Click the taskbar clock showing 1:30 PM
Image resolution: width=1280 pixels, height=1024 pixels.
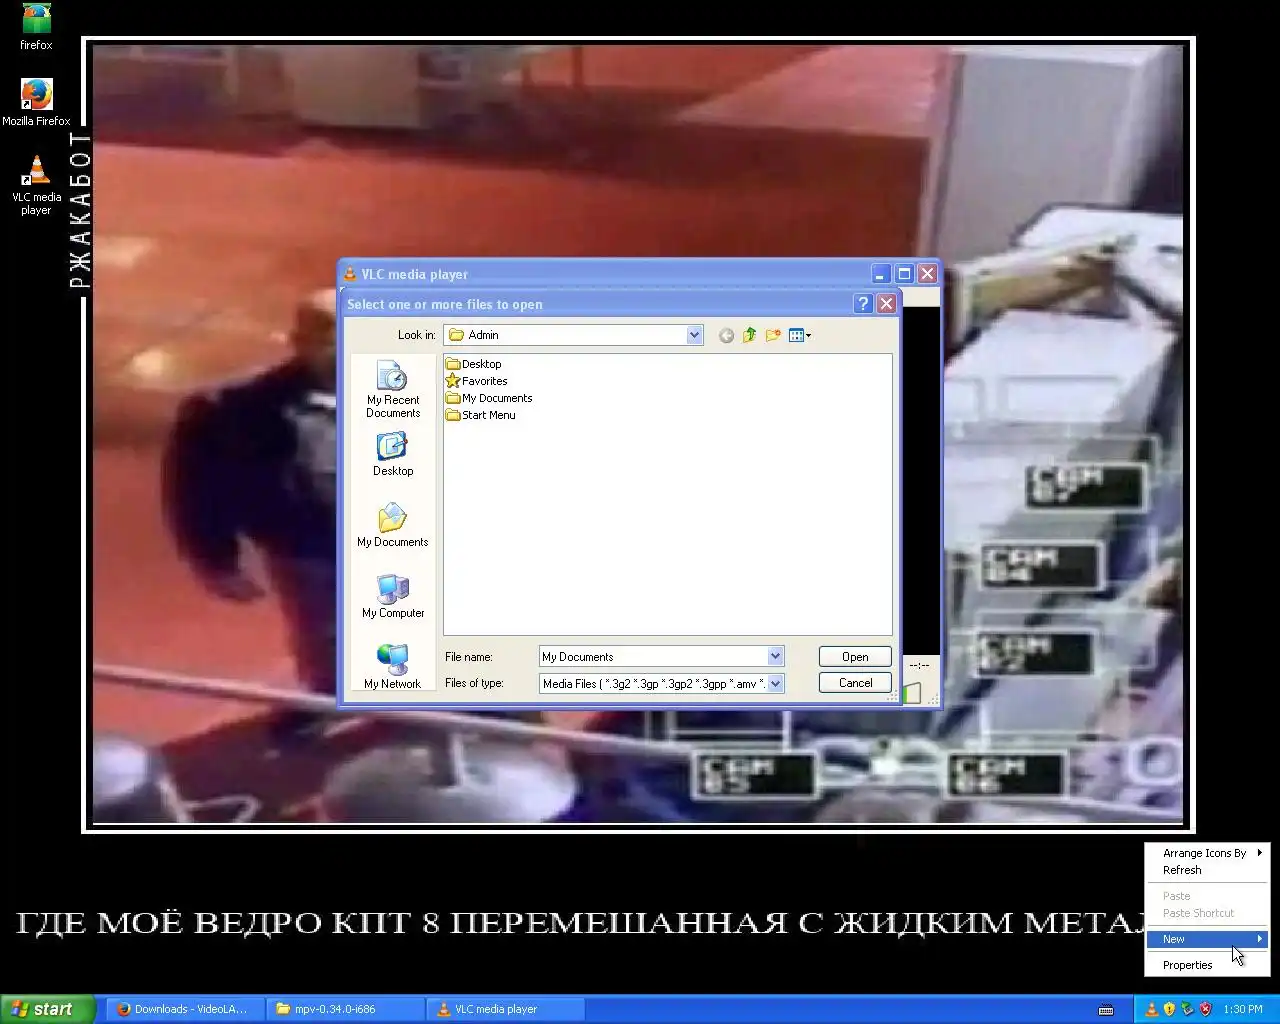tap(1243, 1009)
